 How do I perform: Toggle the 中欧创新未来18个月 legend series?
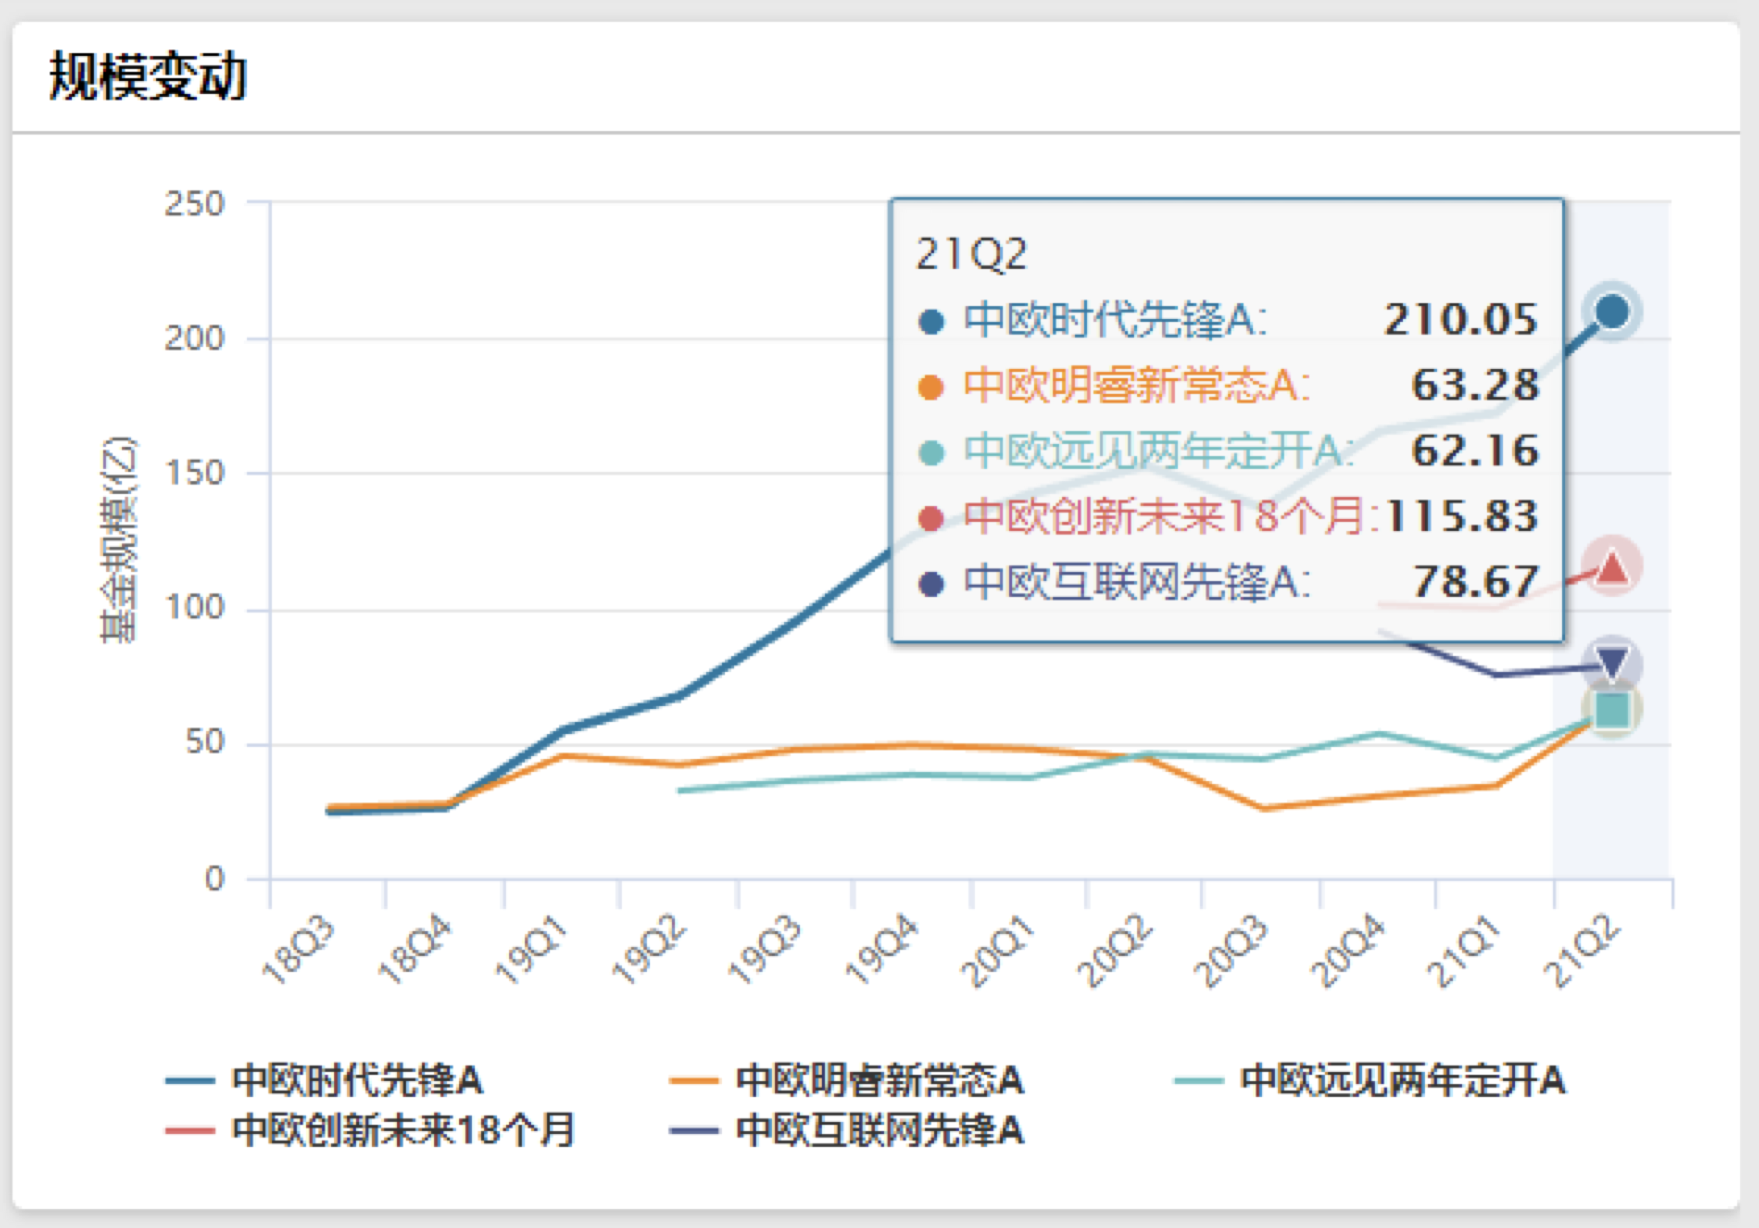[x=370, y=1130]
